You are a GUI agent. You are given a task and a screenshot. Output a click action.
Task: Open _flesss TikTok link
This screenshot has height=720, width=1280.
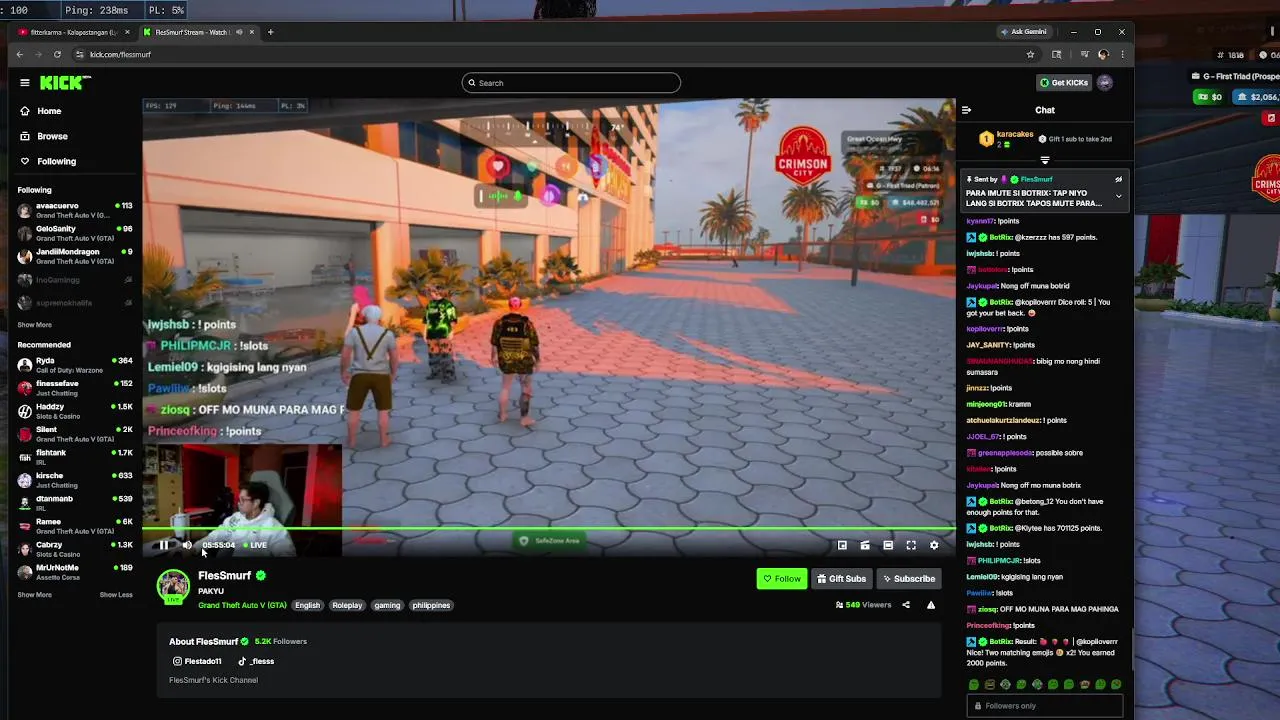(256, 661)
